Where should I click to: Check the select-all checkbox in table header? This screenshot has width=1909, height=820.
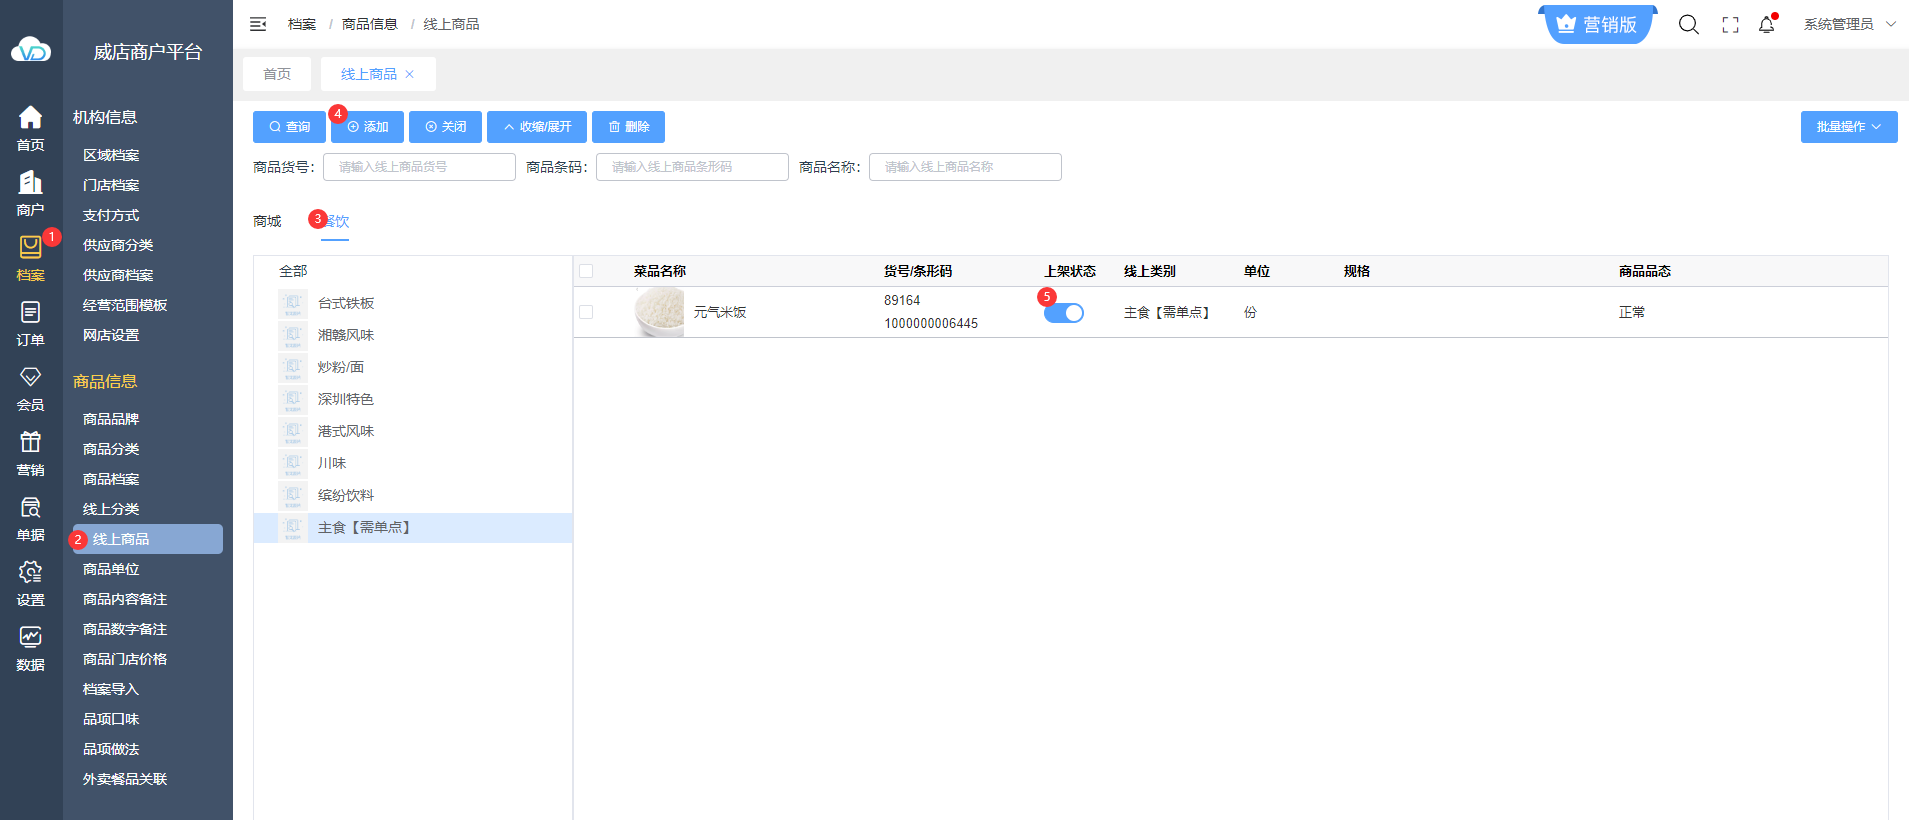(x=586, y=271)
